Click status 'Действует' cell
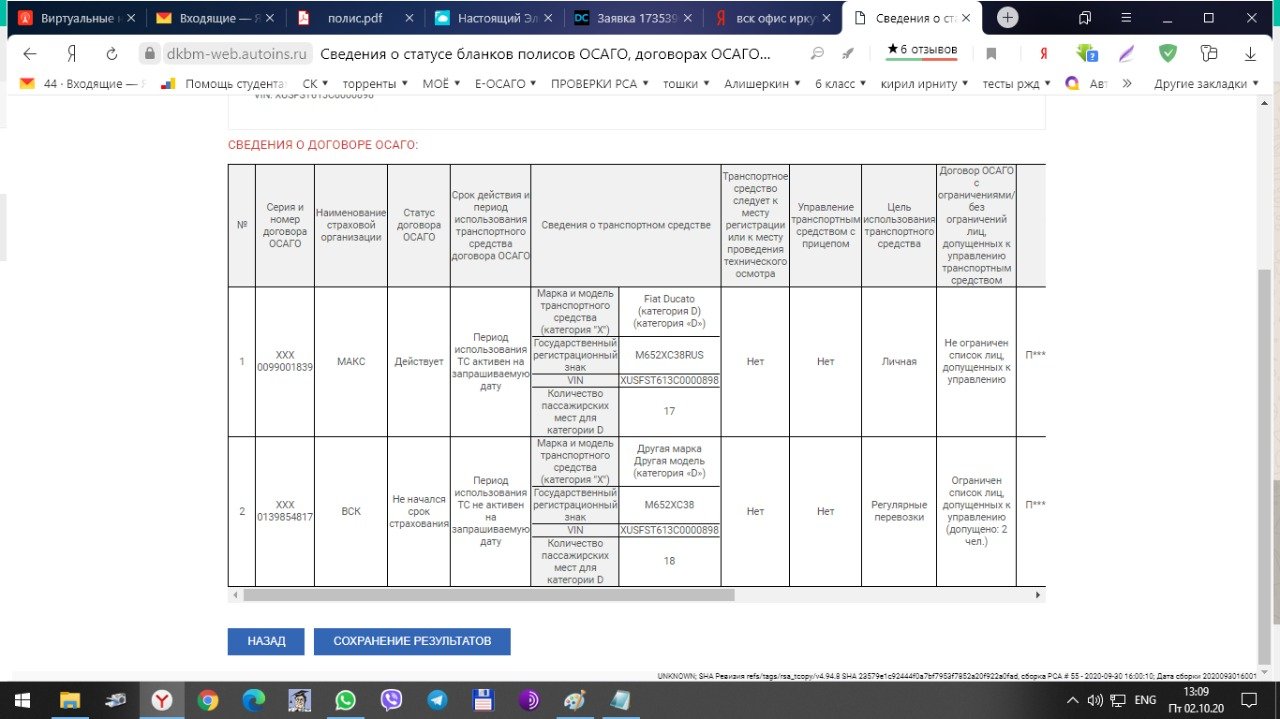The width and height of the screenshot is (1280, 719). (419, 361)
